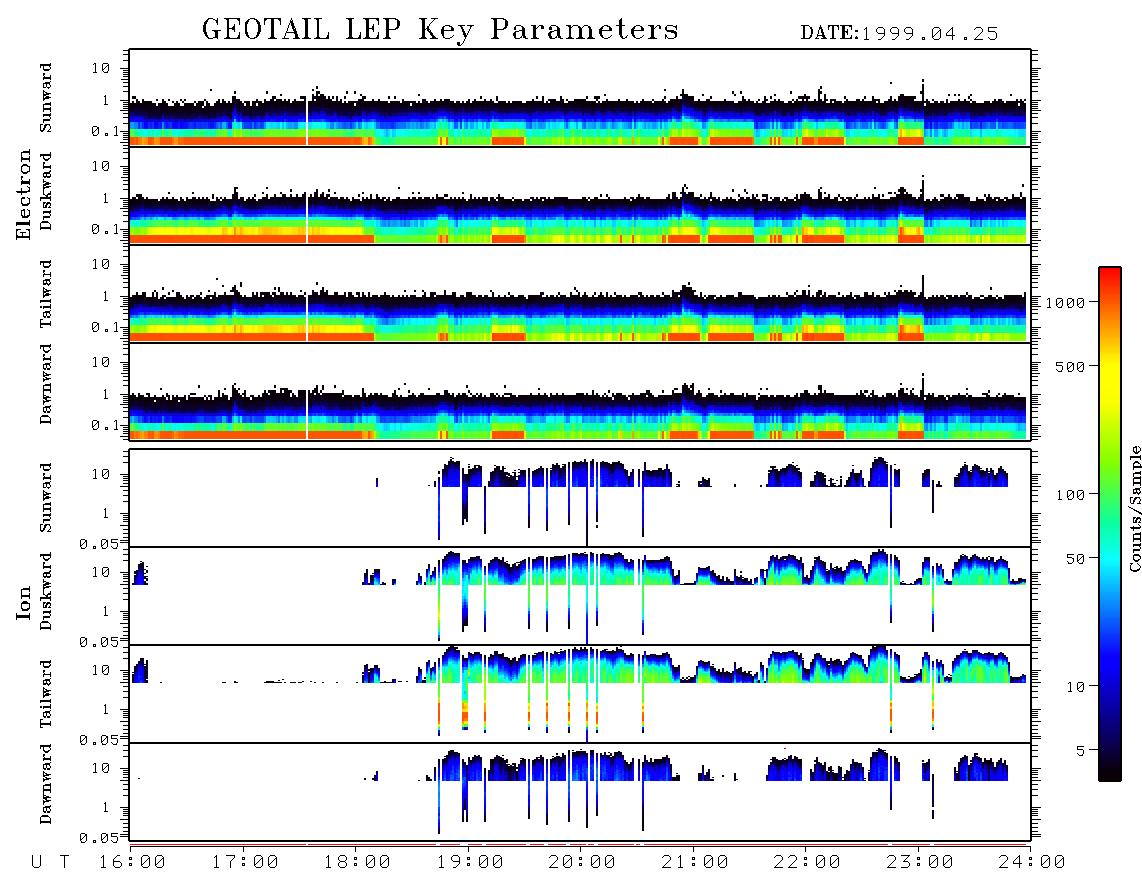Click the Ion "Duskward" panel label
The height and width of the screenshot is (880, 1142).
pyautogui.click(x=46, y=591)
